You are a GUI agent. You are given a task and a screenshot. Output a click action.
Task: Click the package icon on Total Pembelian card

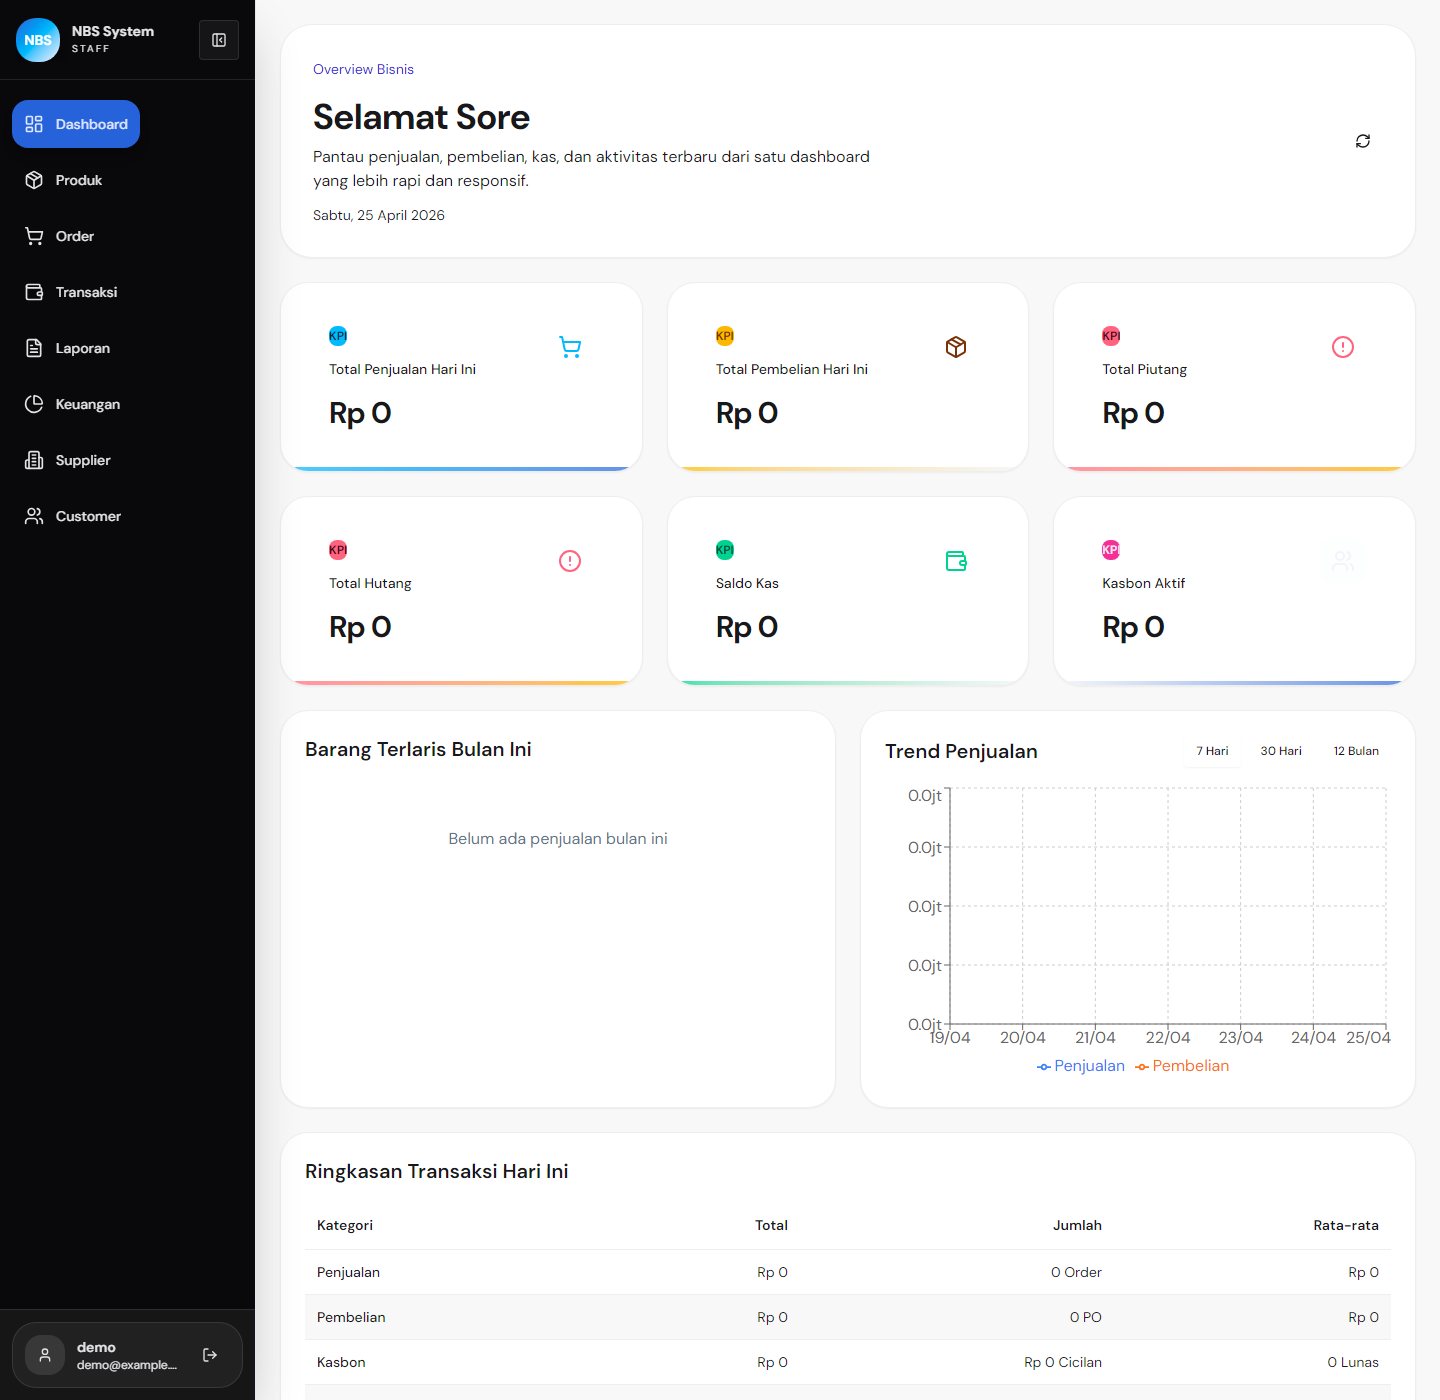click(956, 347)
